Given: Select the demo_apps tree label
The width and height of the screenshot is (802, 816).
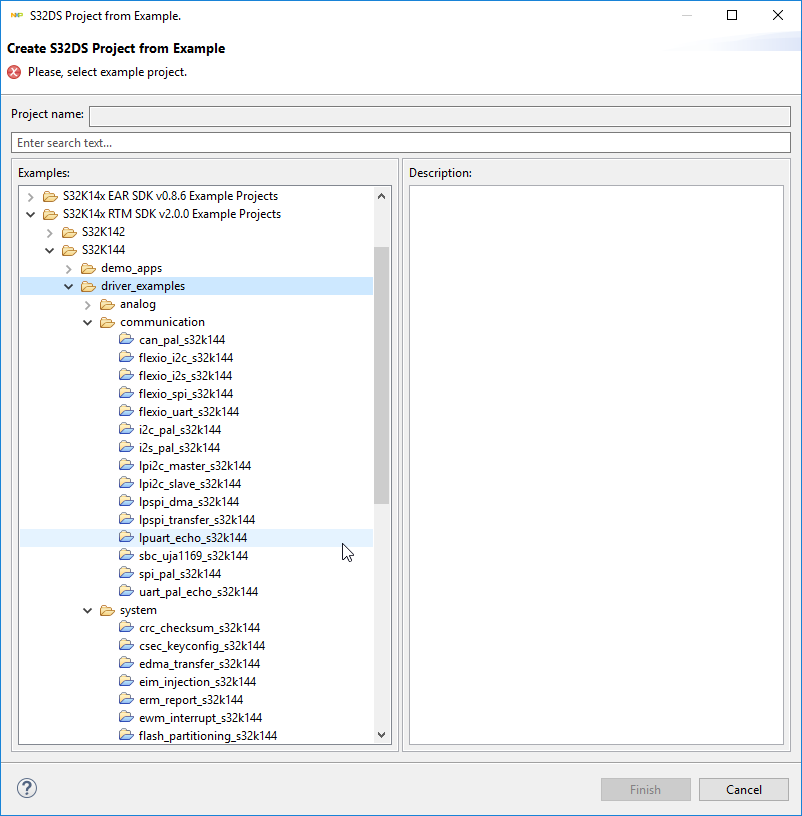Looking at the screenshot, I should pyautogui.click(x=132, y=269).
